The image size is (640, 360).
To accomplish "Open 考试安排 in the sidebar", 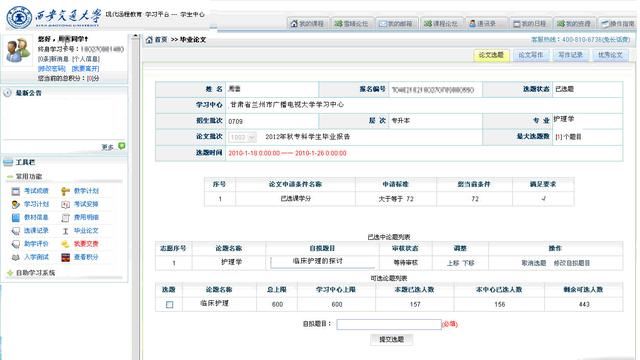I will (x=86, y=204).
